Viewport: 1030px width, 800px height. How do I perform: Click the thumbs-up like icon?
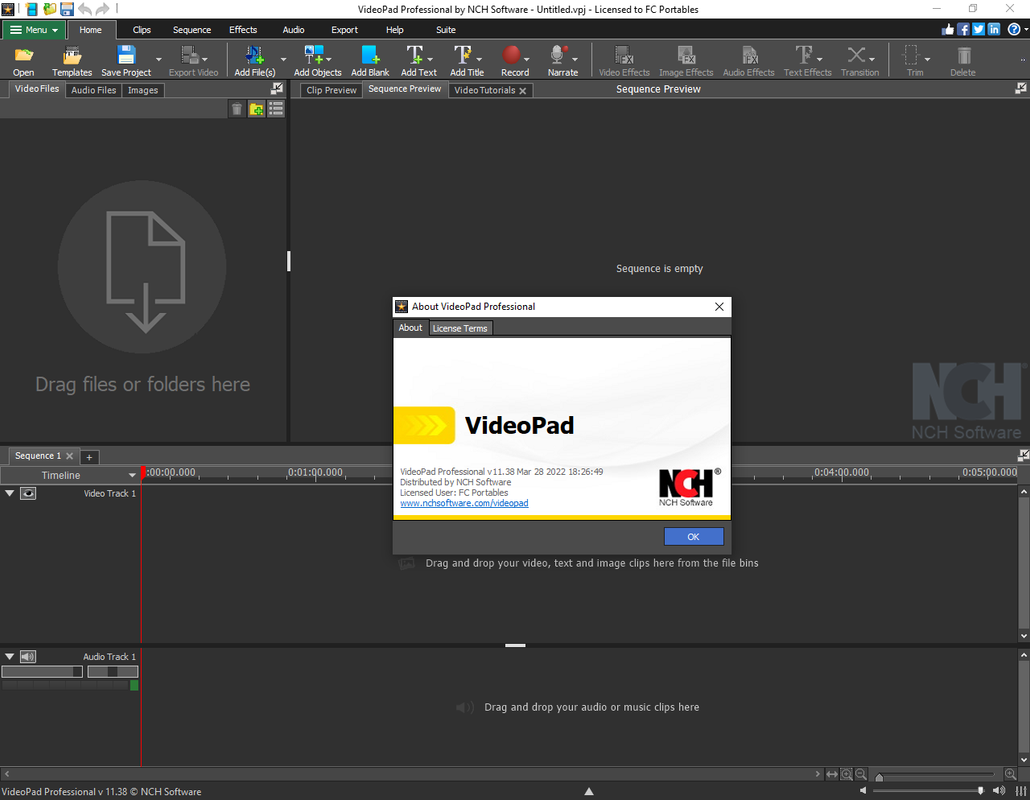[x=948, y=29]
